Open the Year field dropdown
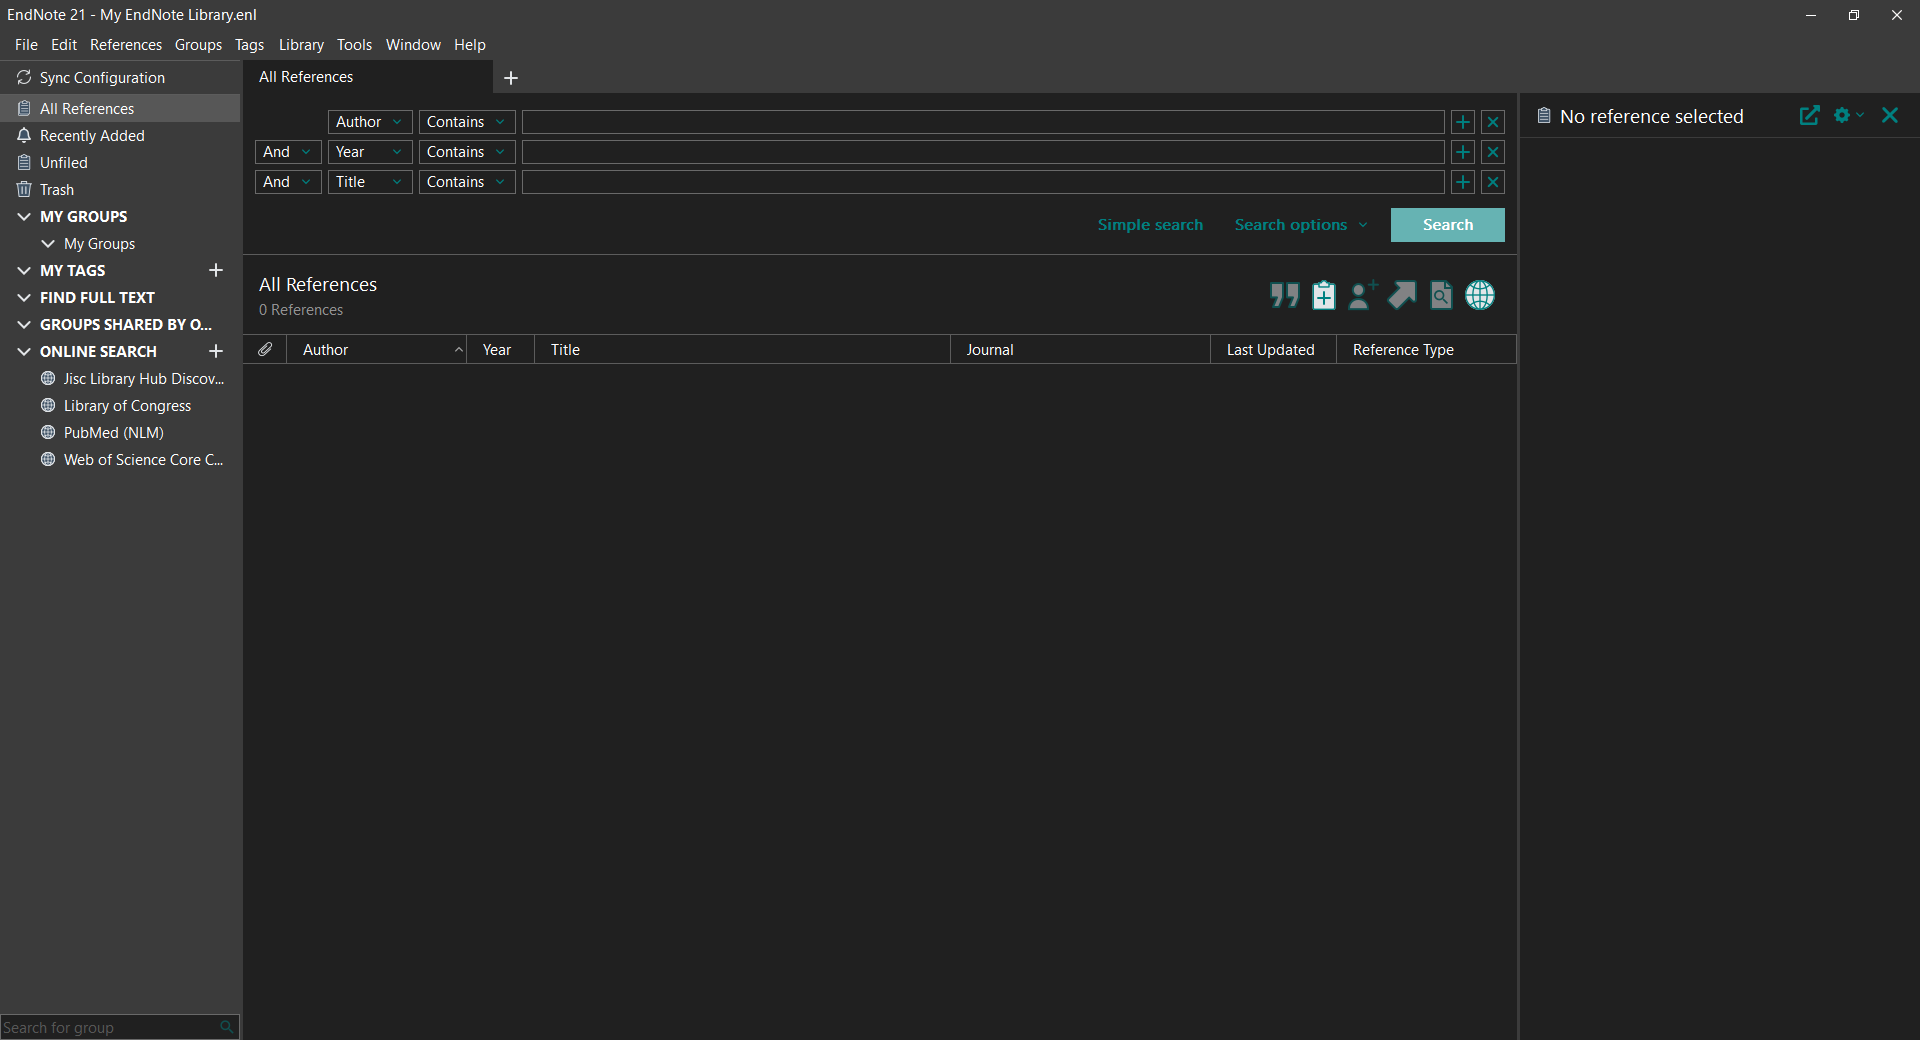Viewport: 1920px width, 1040px height. (370, 152)
